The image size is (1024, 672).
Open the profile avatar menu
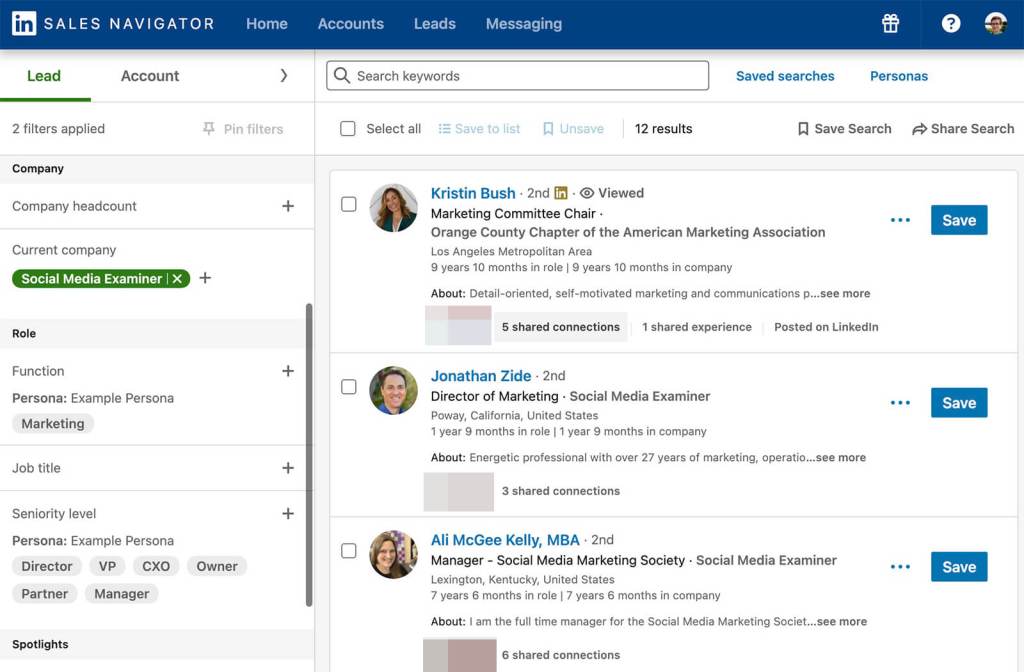(x=995, y=24)
